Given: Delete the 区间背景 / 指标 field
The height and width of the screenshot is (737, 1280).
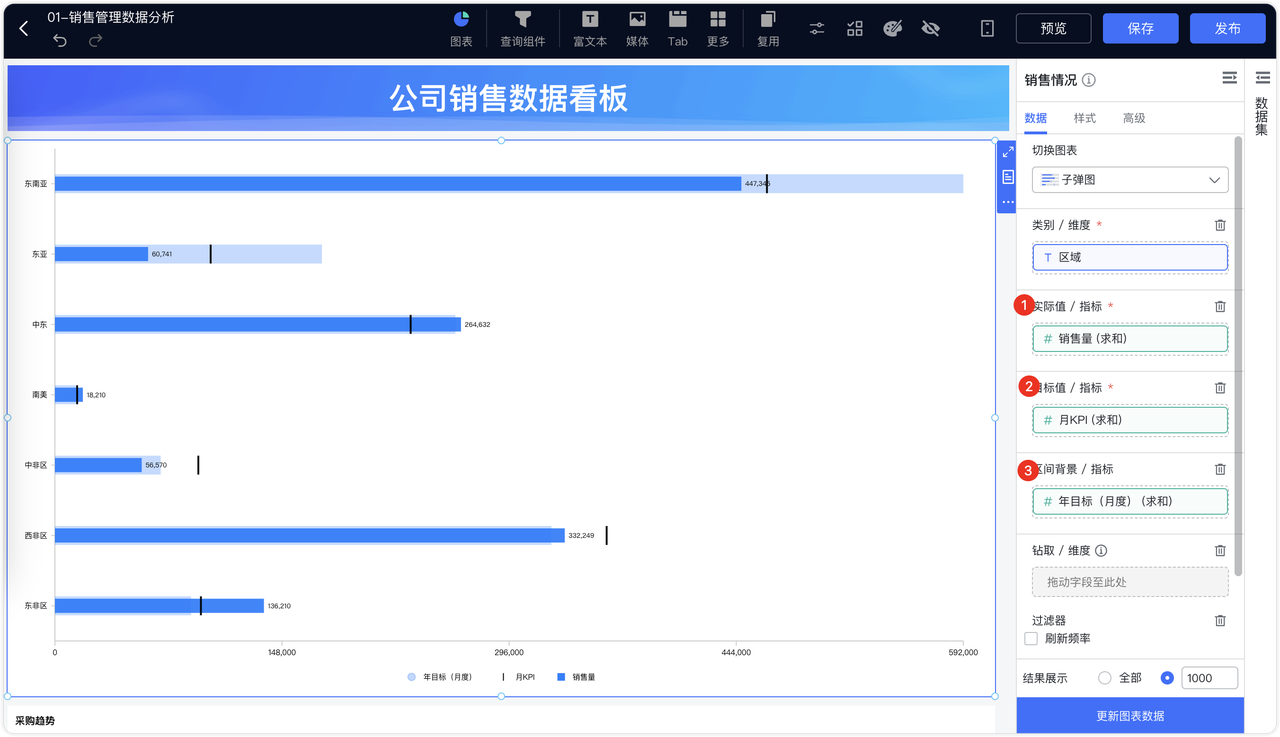Looking at the screenshot, I should [x=1220, y=469].
